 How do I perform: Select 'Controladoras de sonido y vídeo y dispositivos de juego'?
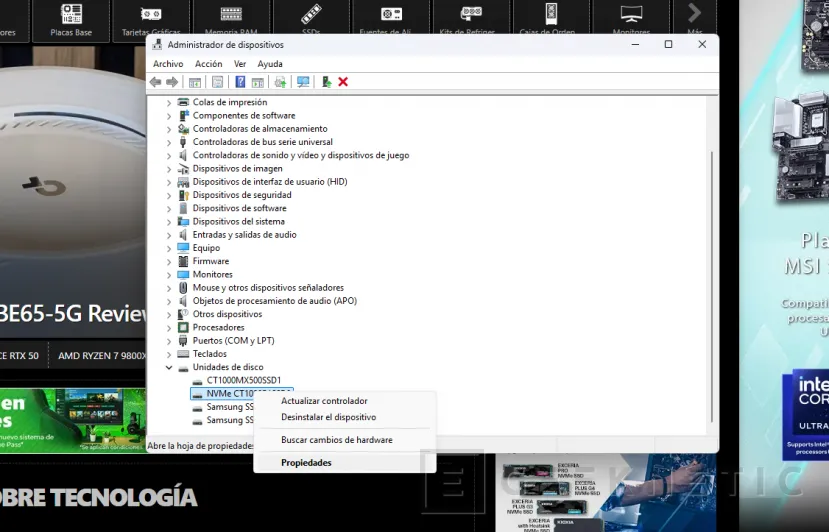pos(301,155)
